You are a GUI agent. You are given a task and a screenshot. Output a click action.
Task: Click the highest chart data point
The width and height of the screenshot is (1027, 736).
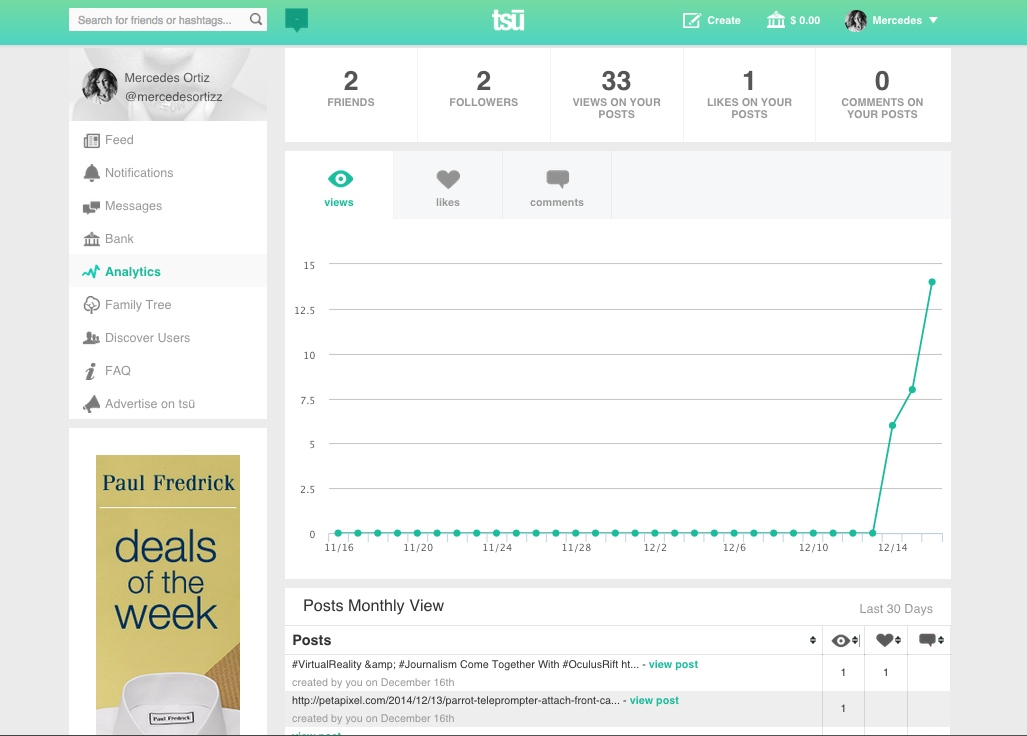[x=932, y=282]
